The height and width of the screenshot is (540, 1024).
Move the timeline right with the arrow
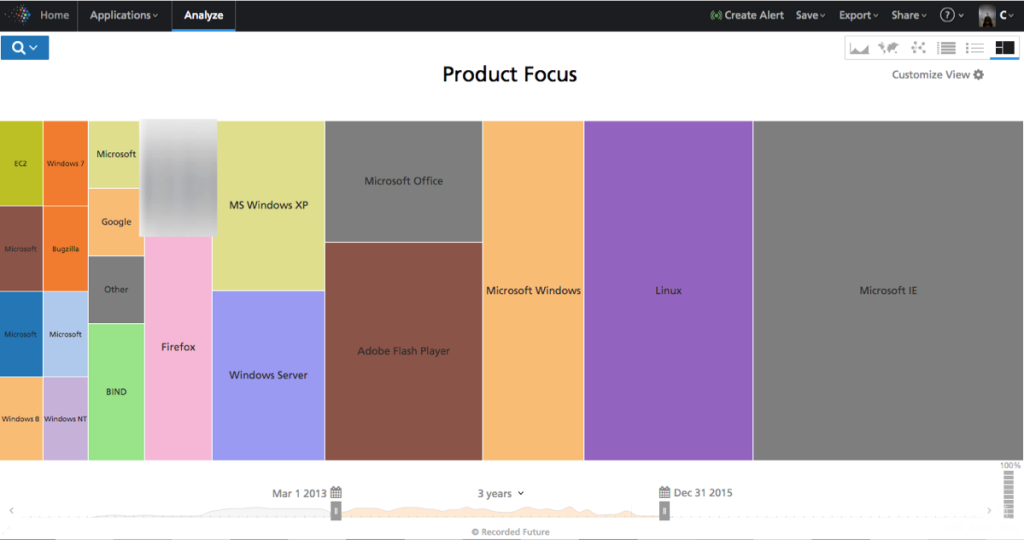[x=989, y=511]
